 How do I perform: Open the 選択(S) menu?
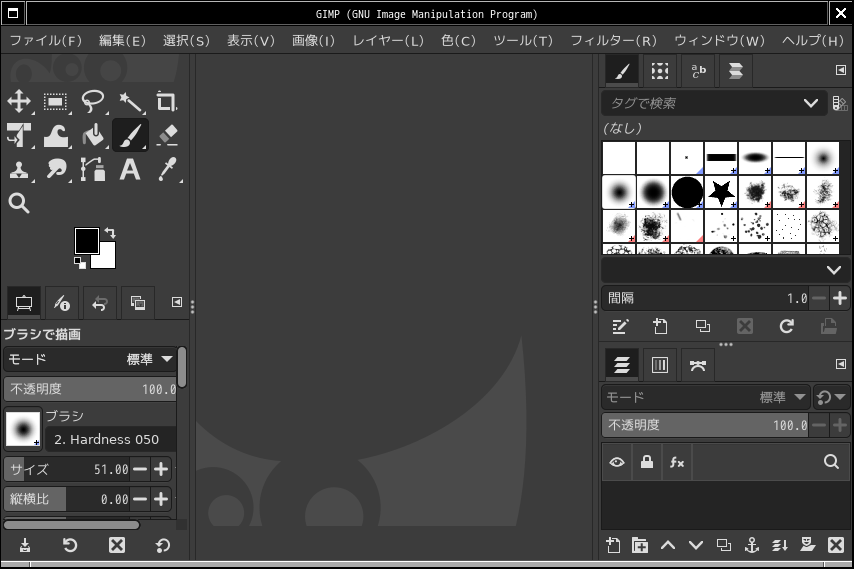coord(186,41)
